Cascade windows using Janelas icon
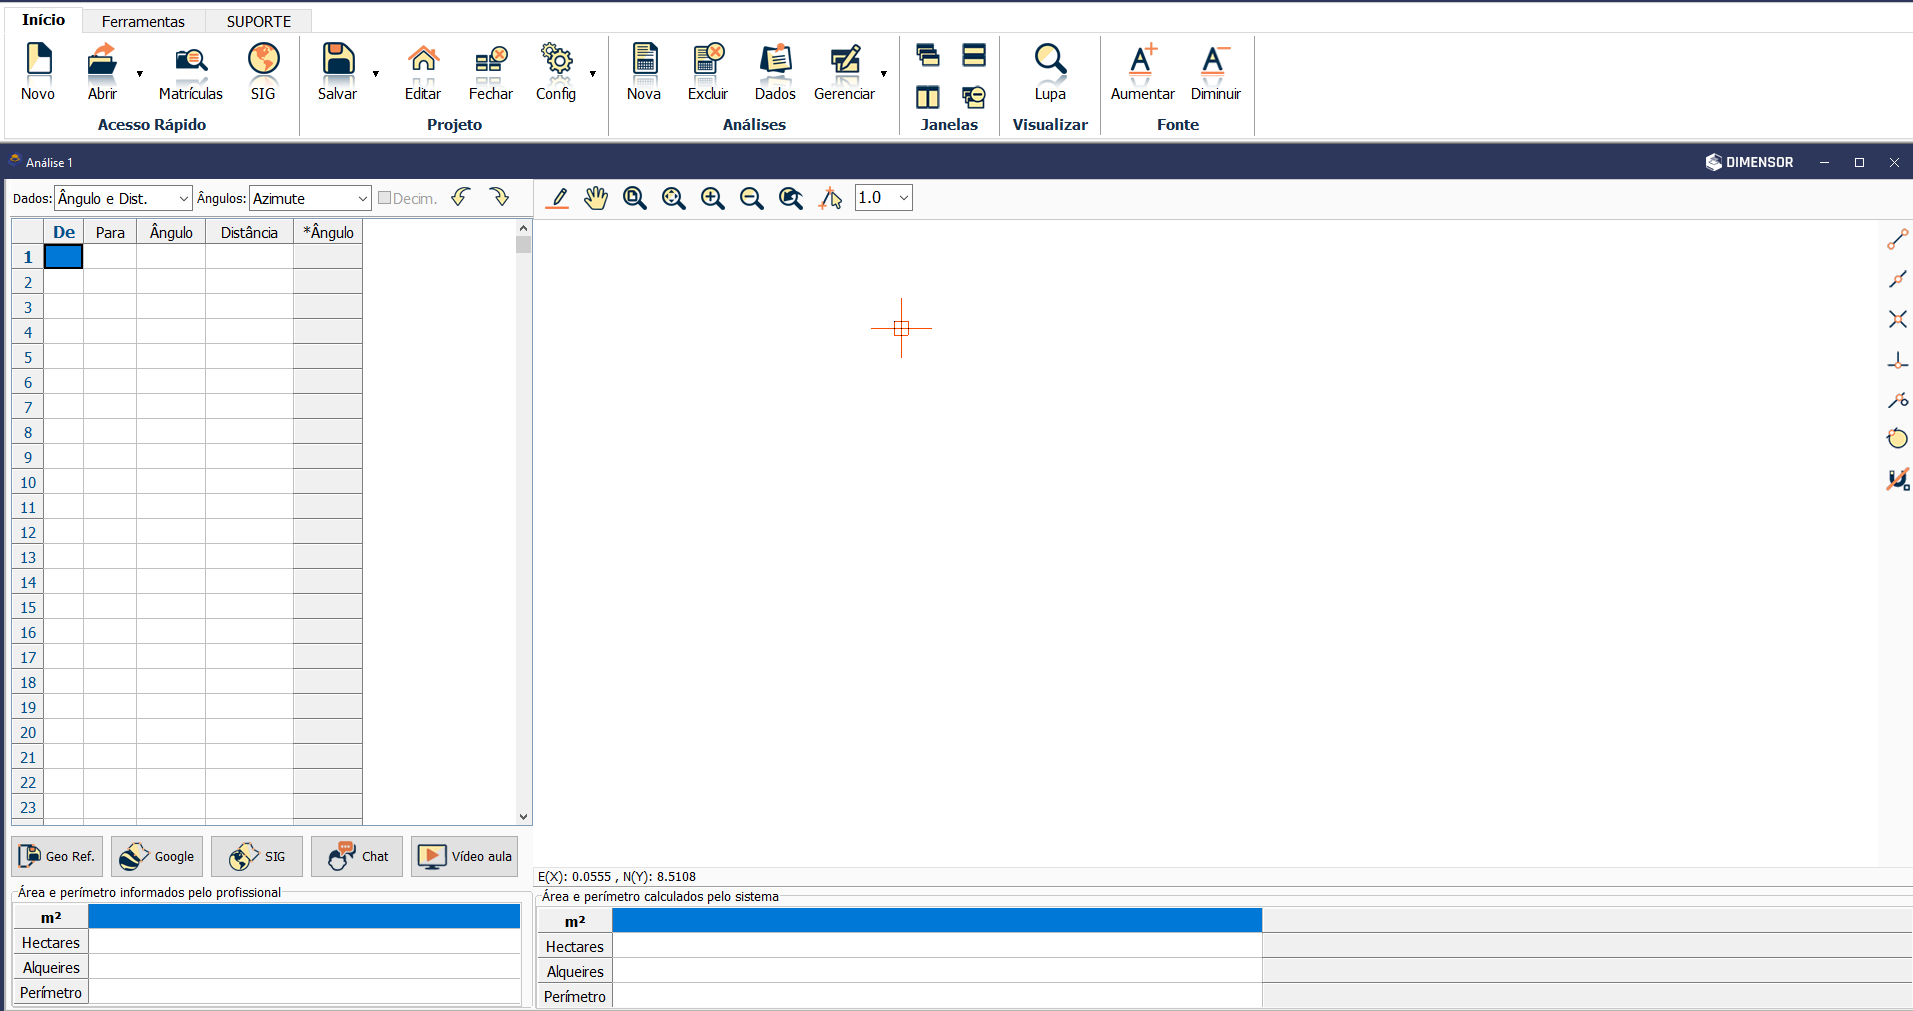 [x=928, y=55]
